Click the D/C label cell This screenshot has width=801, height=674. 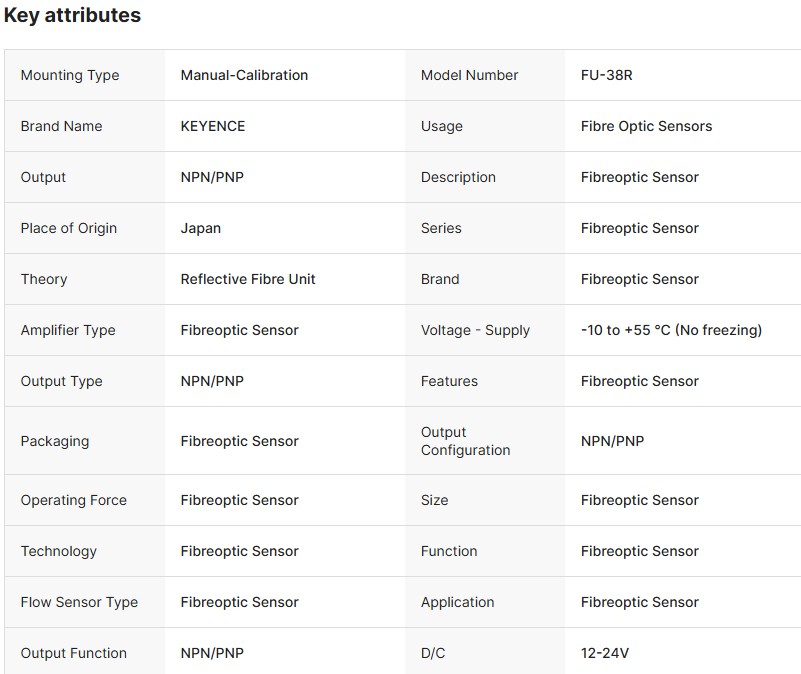[433, 653]
